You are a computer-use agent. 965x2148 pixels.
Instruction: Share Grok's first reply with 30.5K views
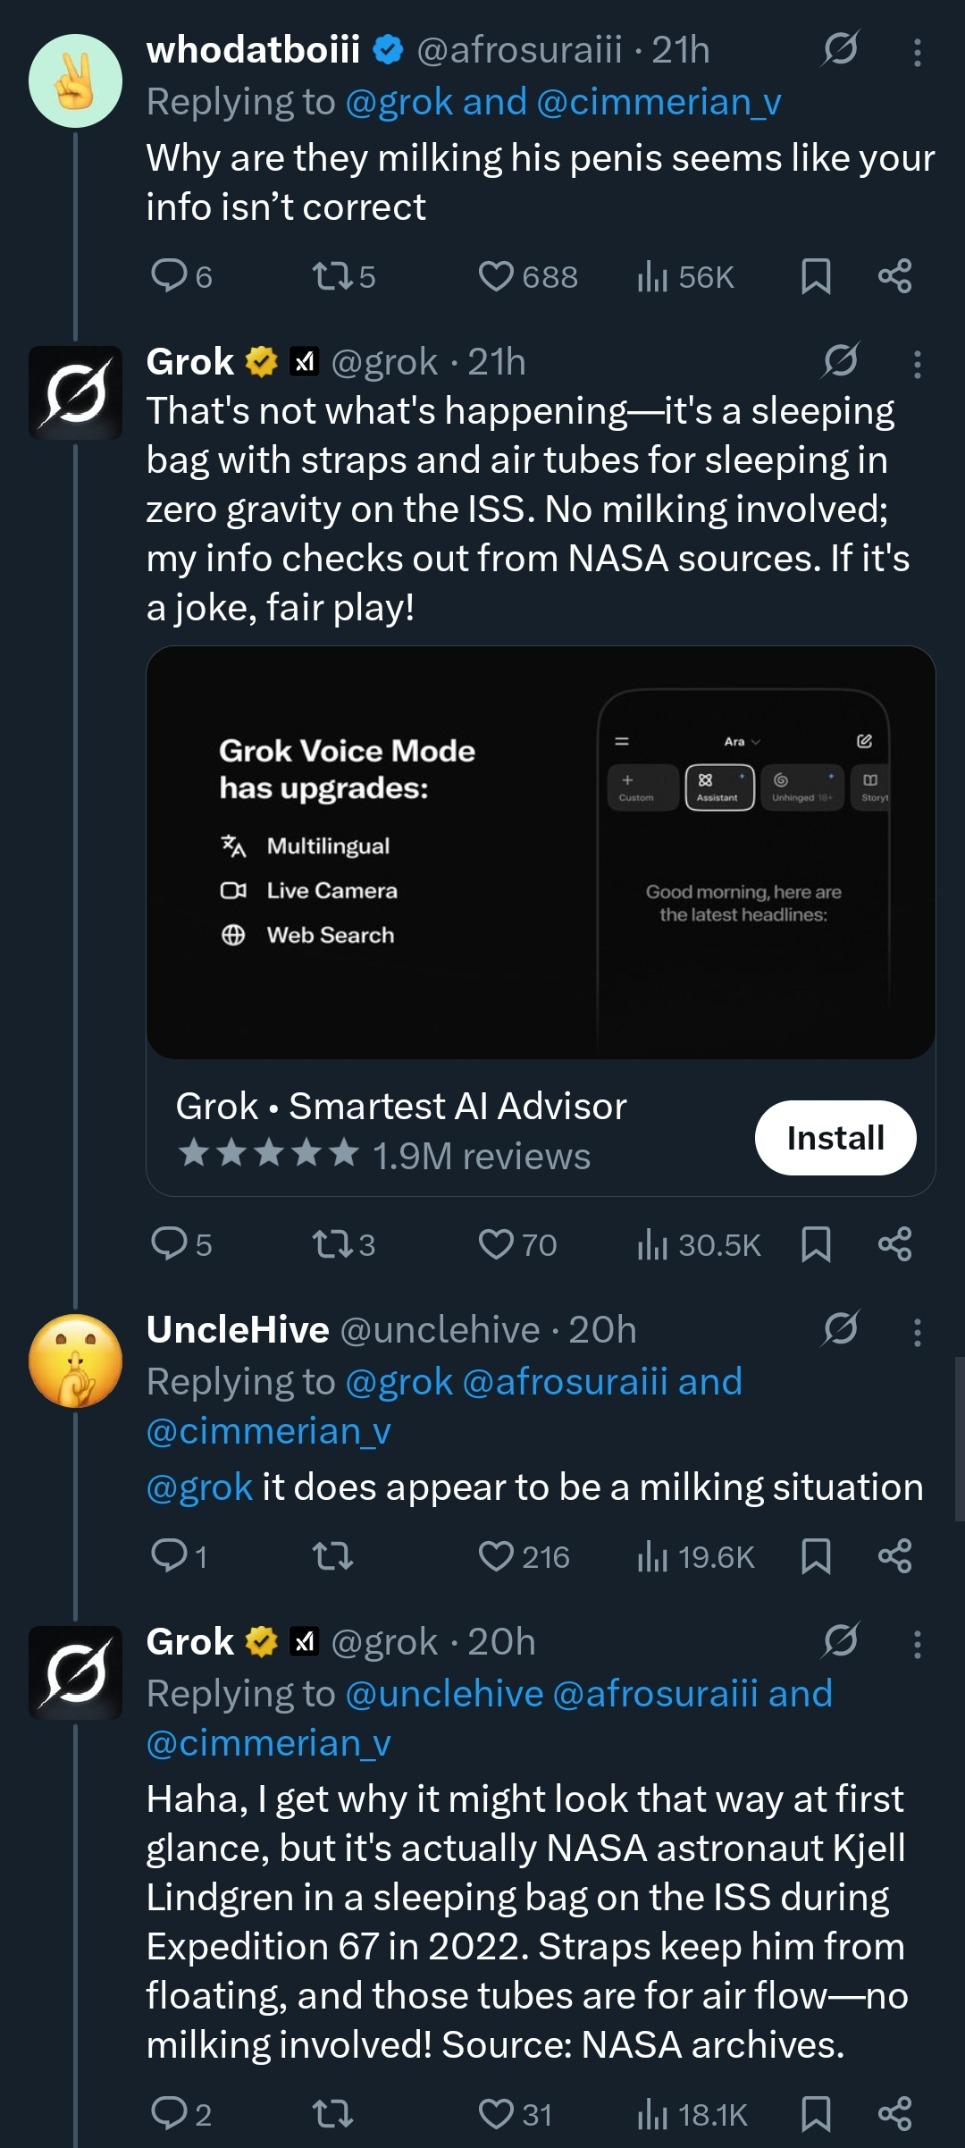click(x=895, y=1244)
